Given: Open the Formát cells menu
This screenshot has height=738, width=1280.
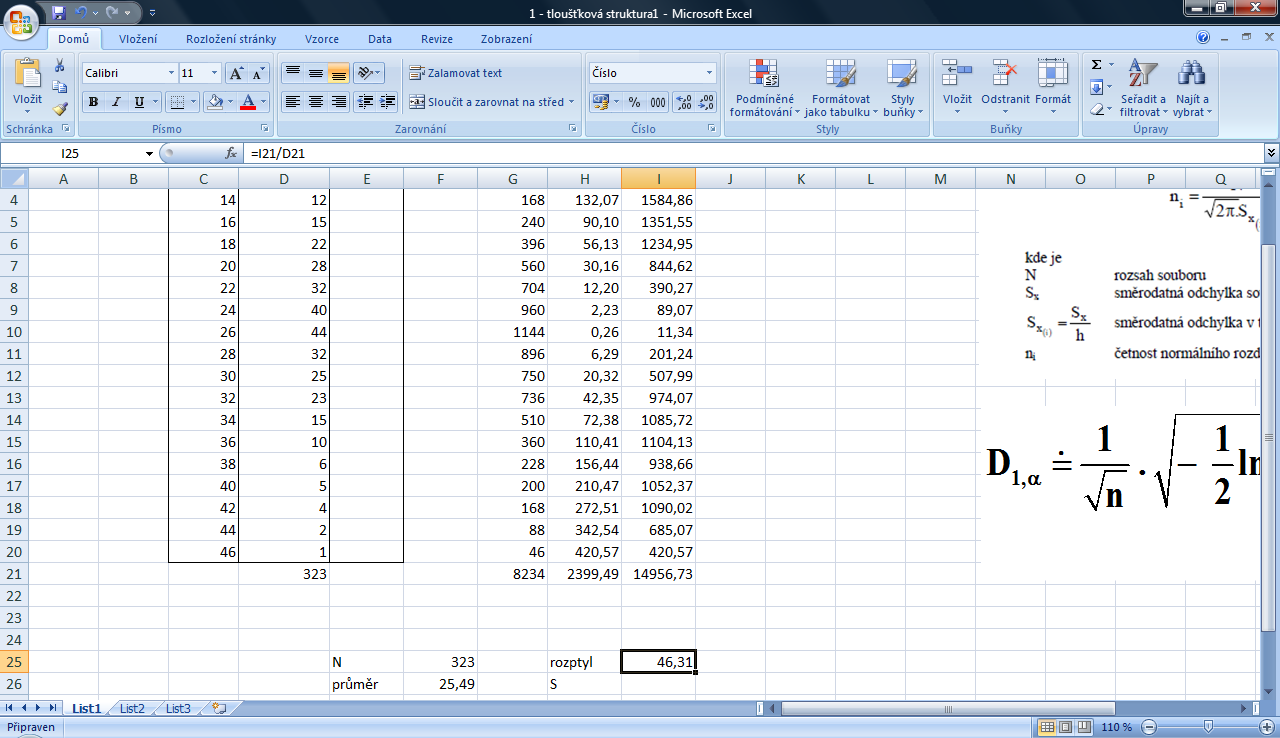Looking at the screenshot, I should tap(1053, 88).
